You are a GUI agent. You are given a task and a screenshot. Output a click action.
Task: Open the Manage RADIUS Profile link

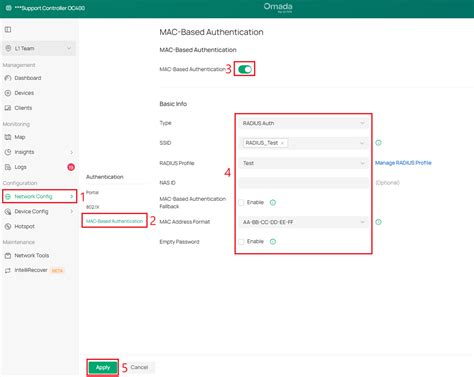[x=403, y=163]
